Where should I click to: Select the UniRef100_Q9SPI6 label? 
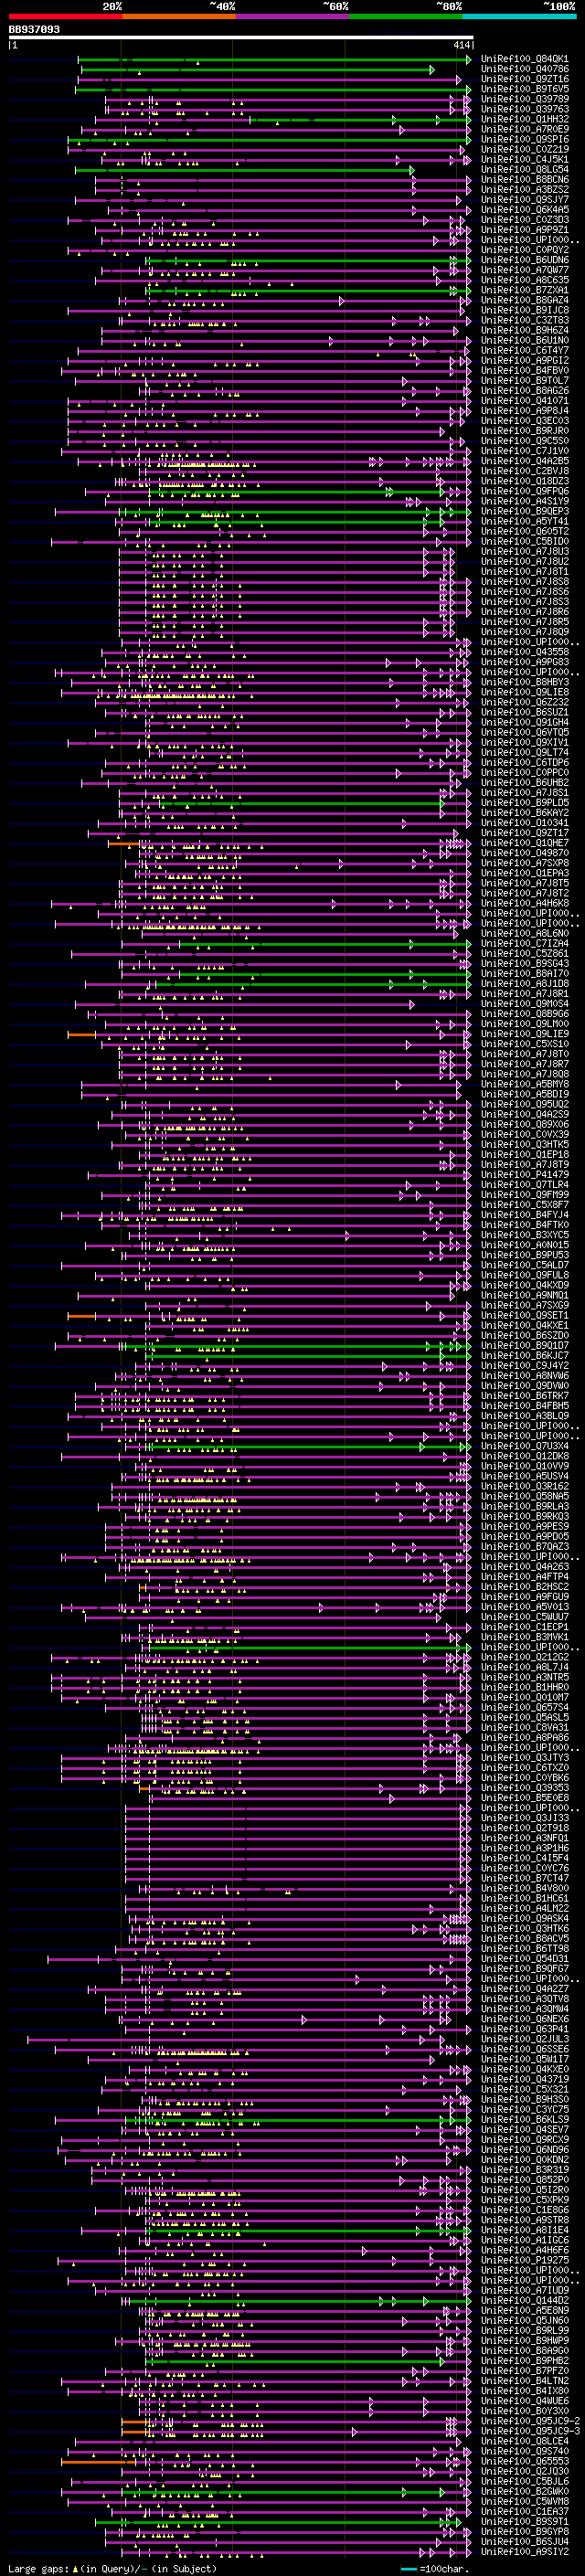click(525, 139)
